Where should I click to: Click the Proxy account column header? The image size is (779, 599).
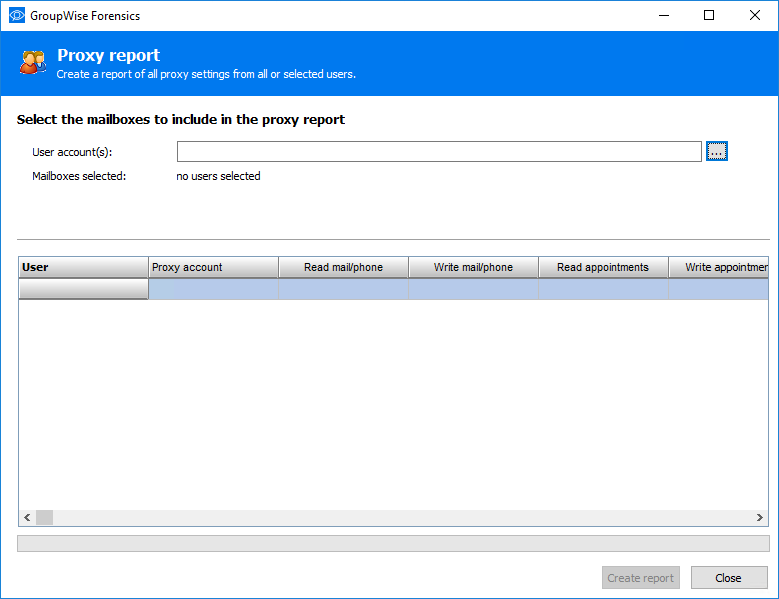point(213,267)
